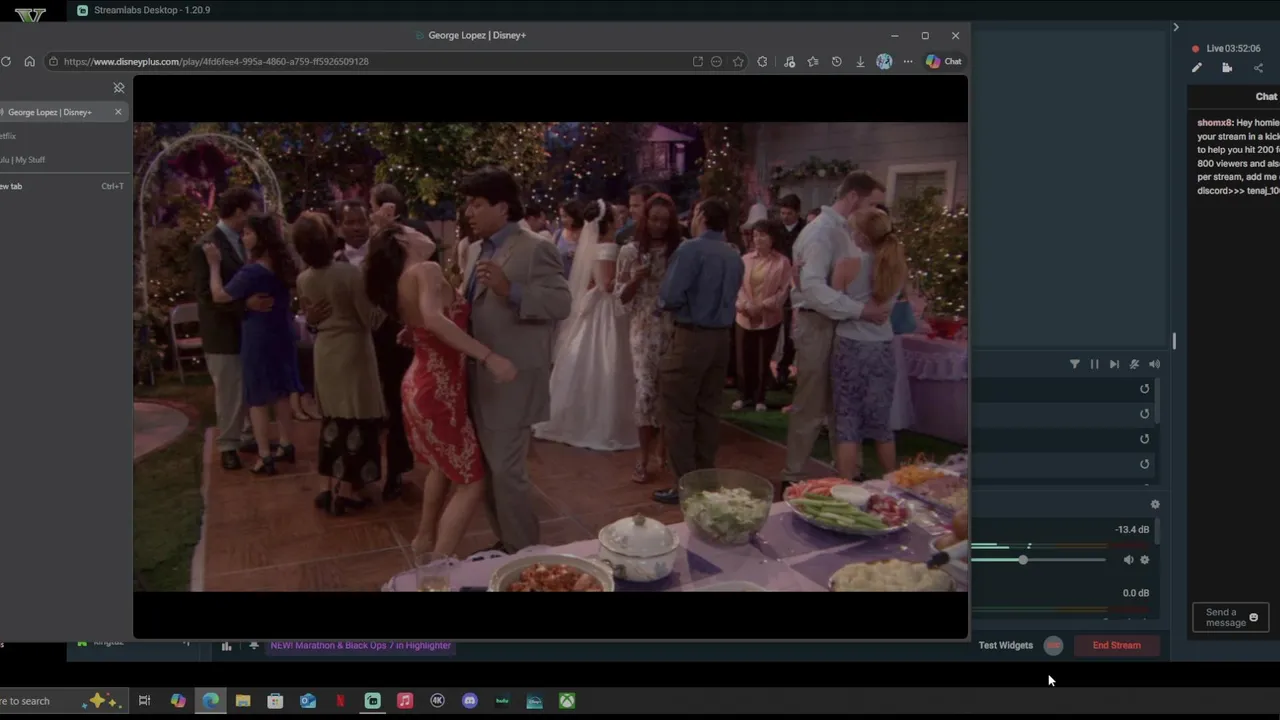1280x720 pixels.
Task: Click the performance stats bar chart icon
Action: pyautogui.click(x=227, y=646)
